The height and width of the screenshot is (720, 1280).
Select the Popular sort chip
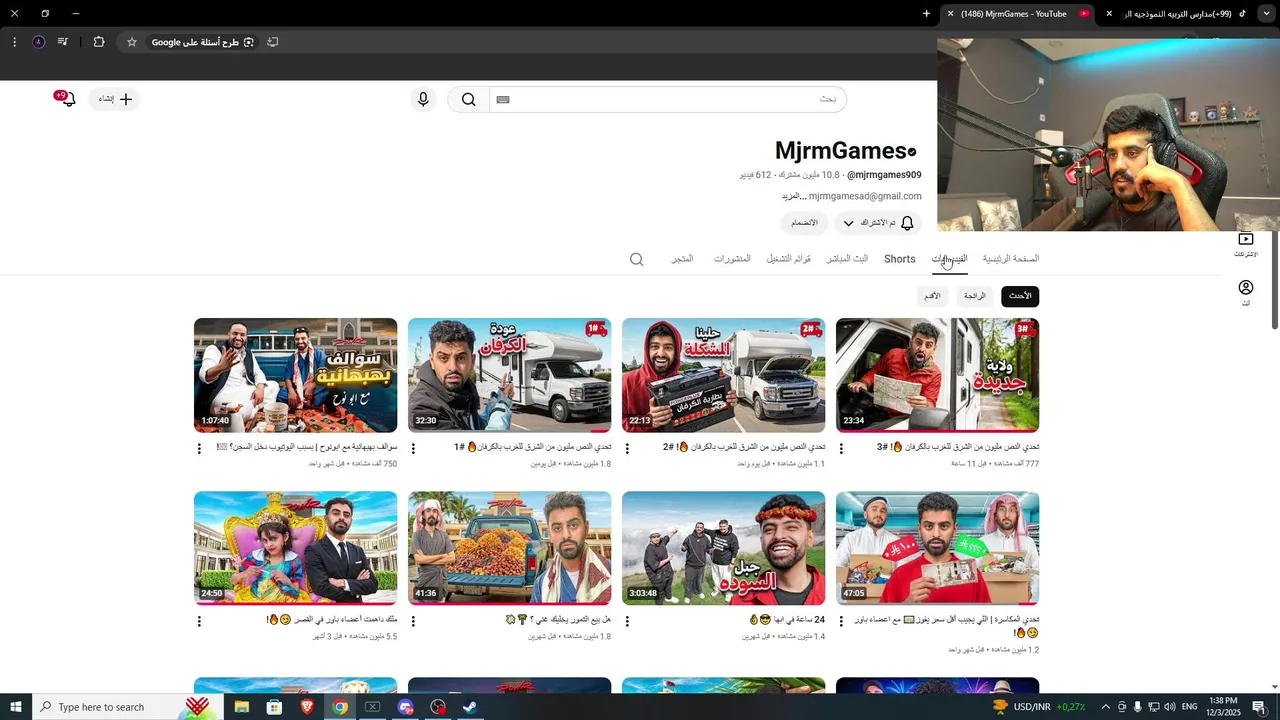(x=975, y=296)
